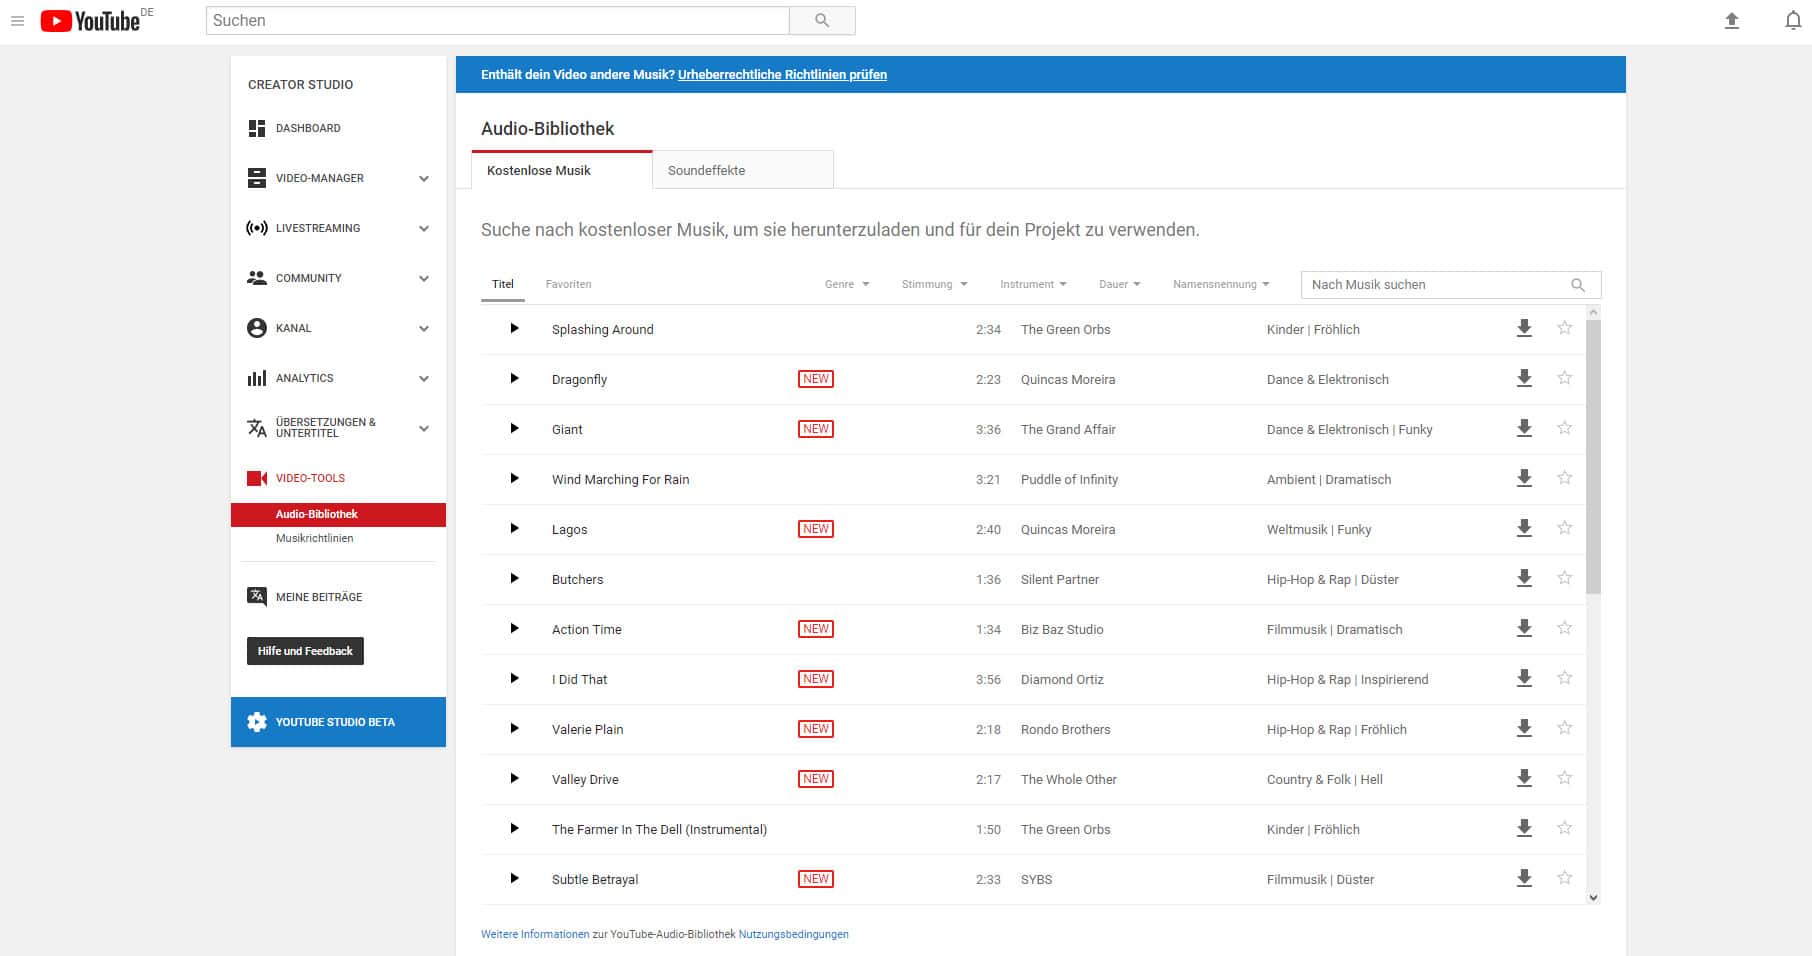Favorite Splashing Around with the star
Viewport: 1812px width, 956px height.
(x=1565, y=328)
